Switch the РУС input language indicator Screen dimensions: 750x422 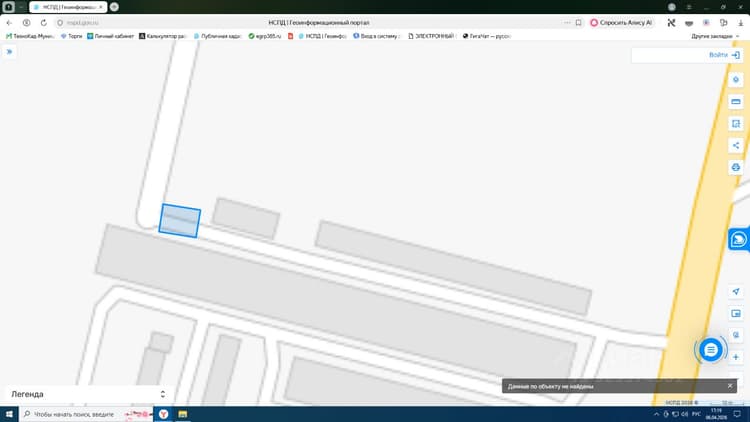[696, 414]
